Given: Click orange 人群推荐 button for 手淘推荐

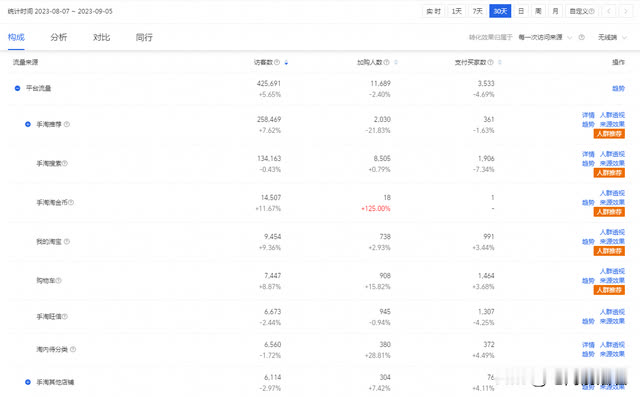Looking at the screenshot, I should tap(609, 133).
